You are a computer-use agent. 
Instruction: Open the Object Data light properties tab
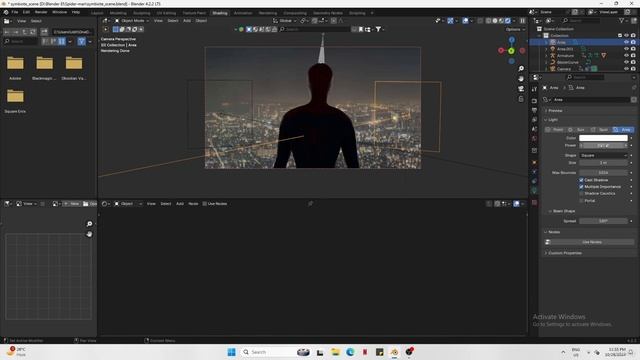[x=534, y=191]
